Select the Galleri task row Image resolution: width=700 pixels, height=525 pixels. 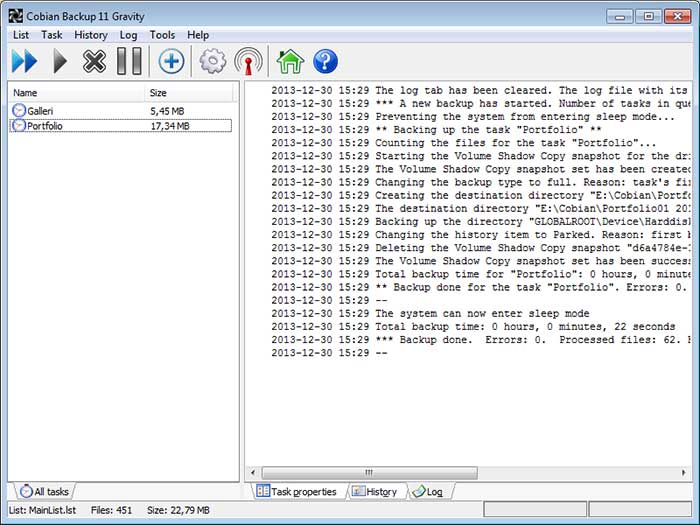click(x=121, y=111)
